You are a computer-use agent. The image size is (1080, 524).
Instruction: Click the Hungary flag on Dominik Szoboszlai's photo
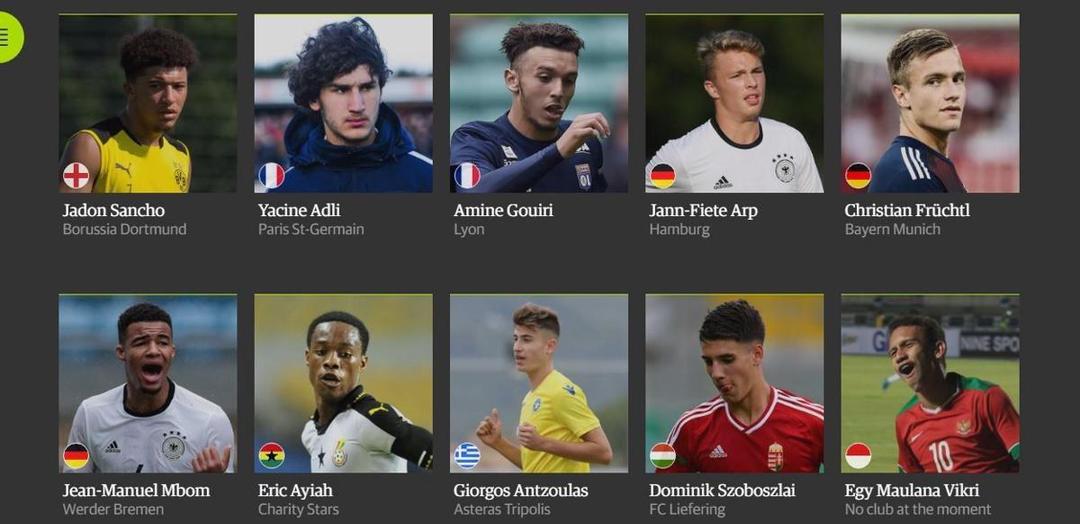[x=663, y=456]
